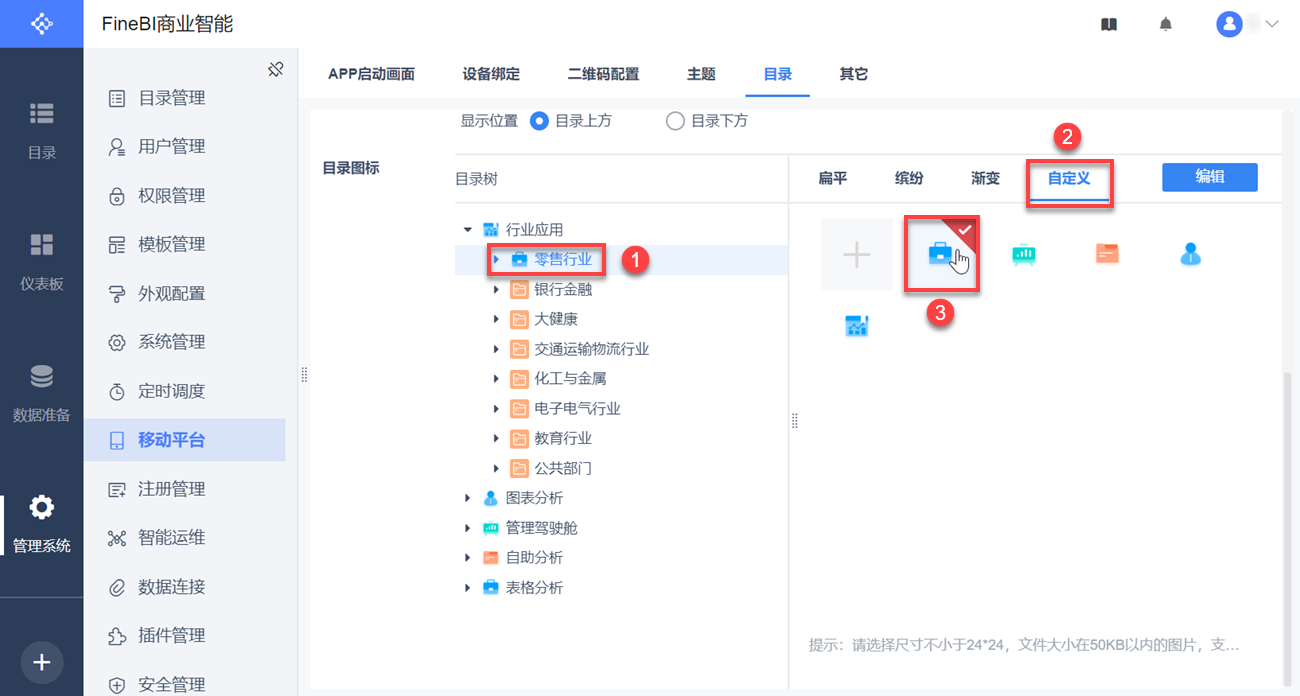The image size is (1300, 696).
Task: Choose the orange card custom icon
Action: pyautogui.click(x=1106, y=254)
